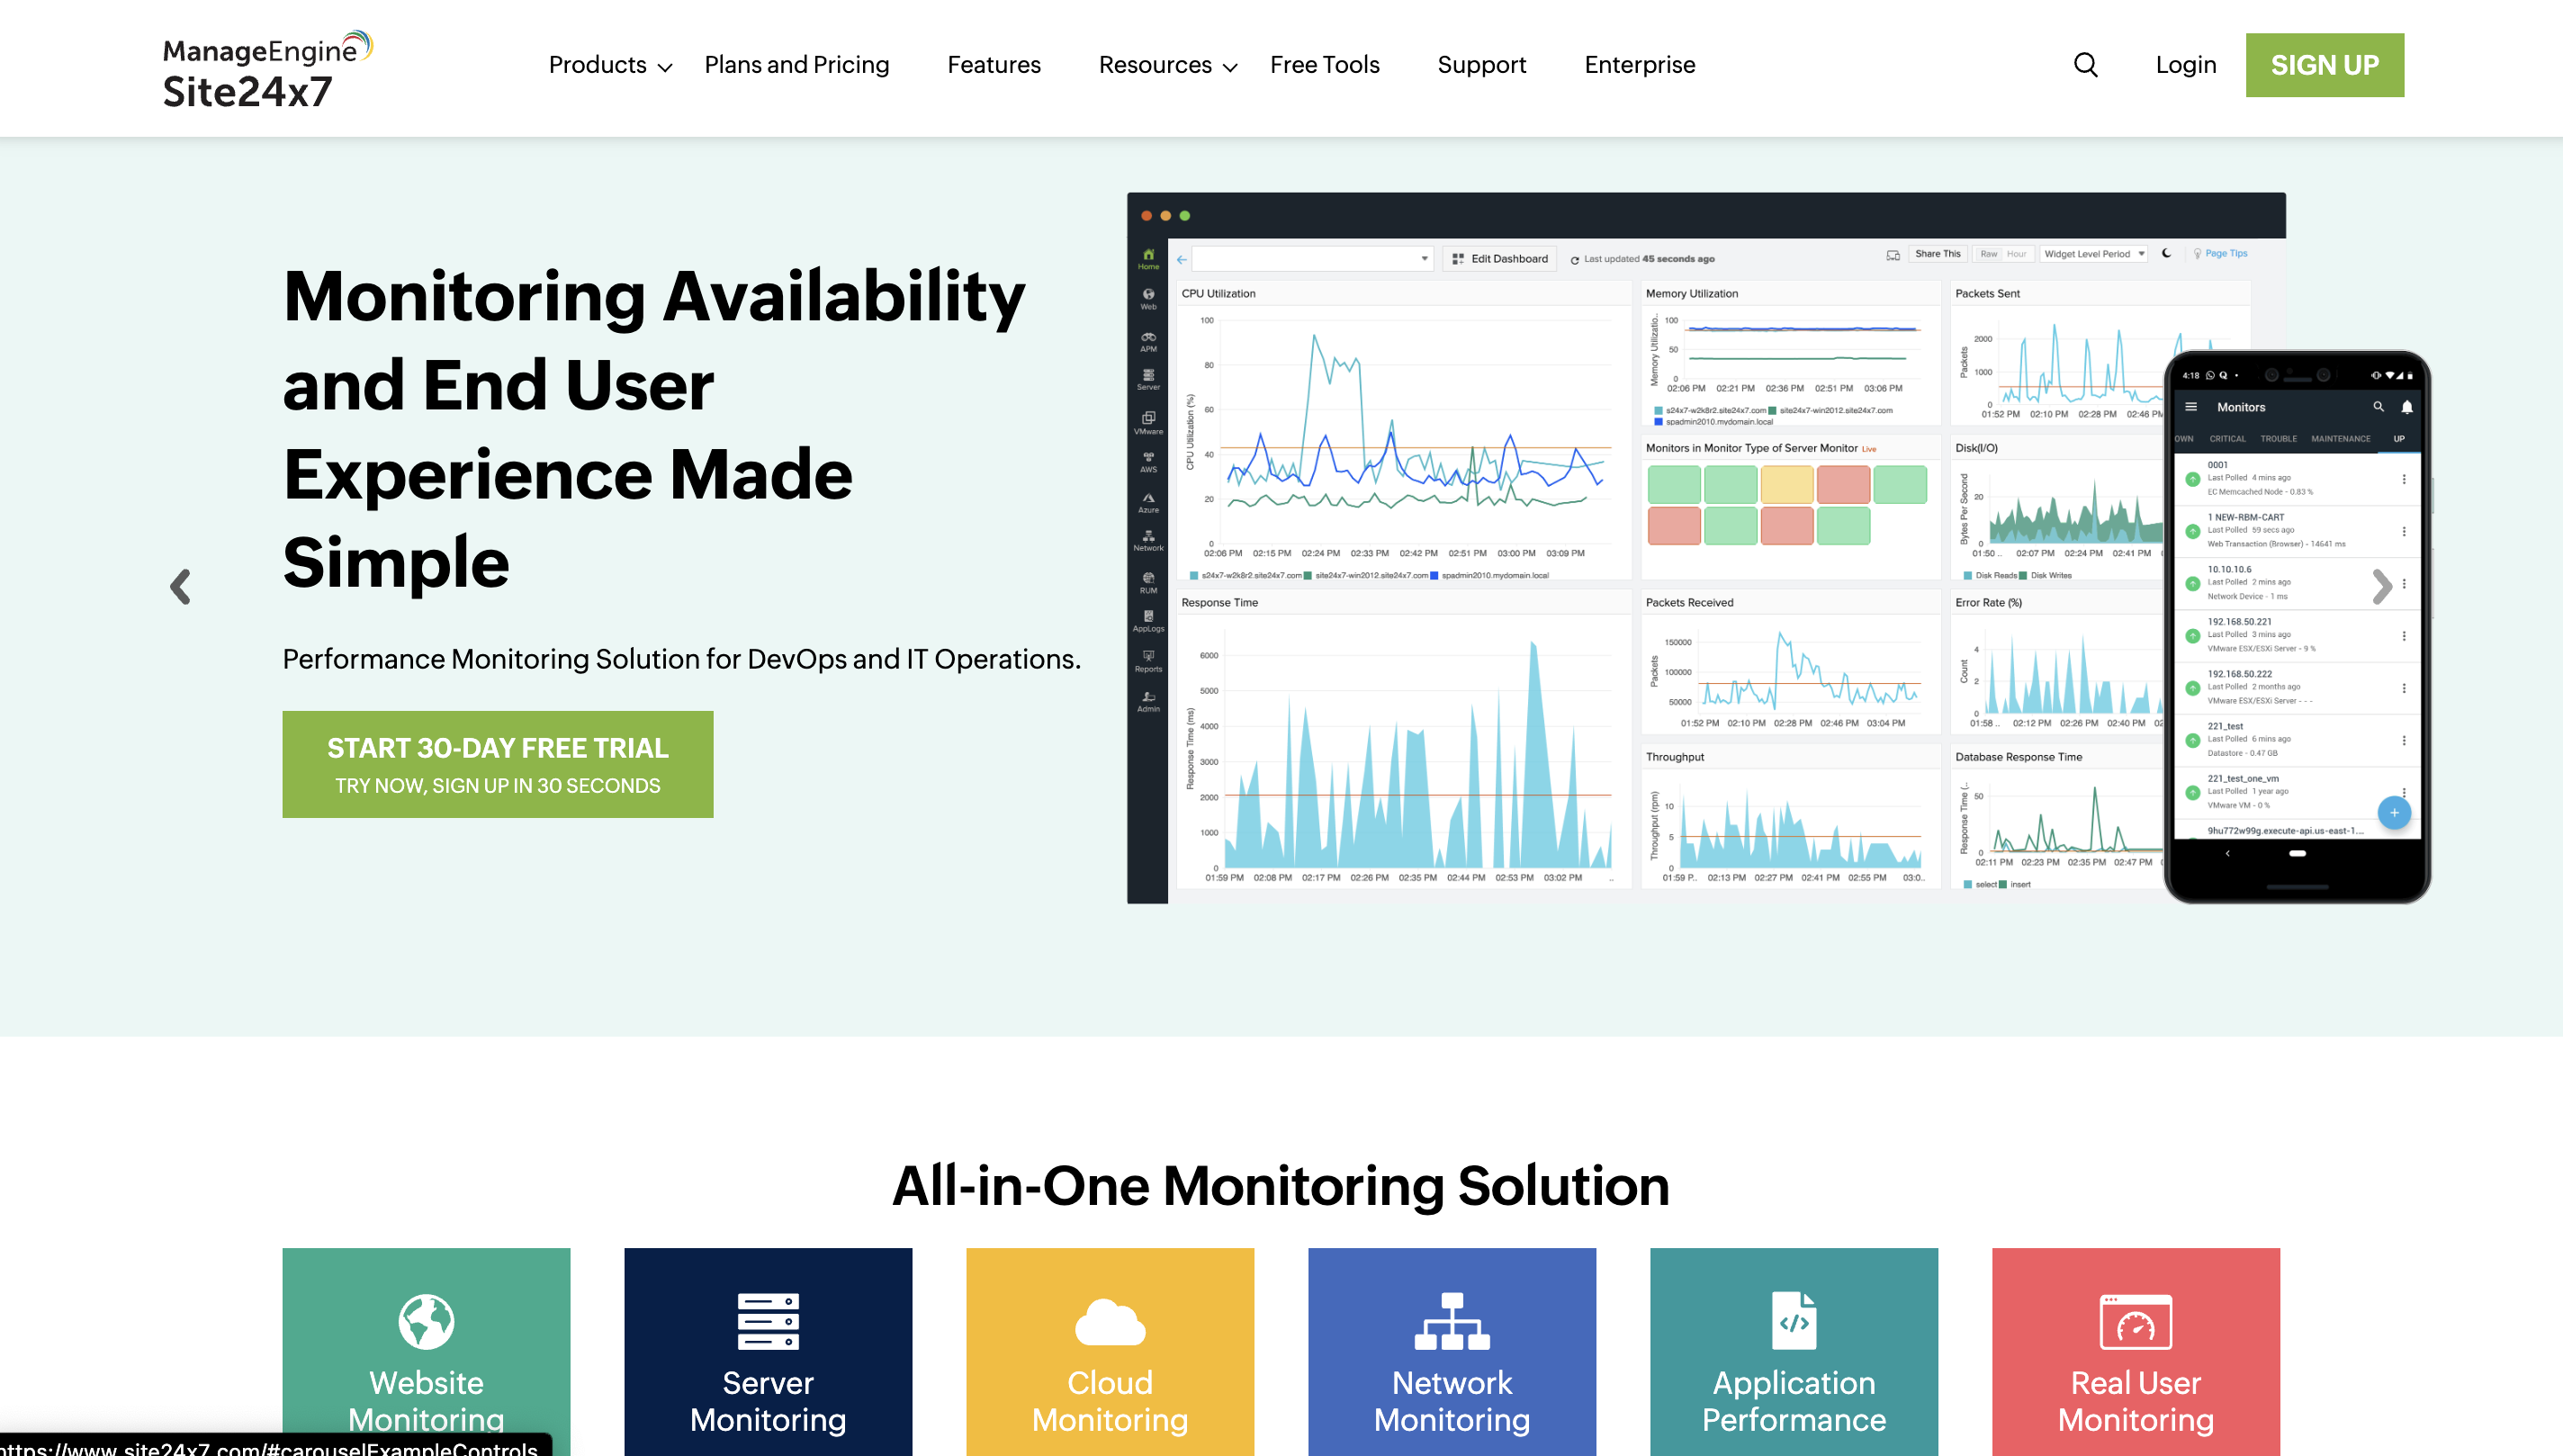Screen dimensions: 2563x1456
Task: Click the Network Monitoring topology icon
Action: click(x=1452, y=1321)
